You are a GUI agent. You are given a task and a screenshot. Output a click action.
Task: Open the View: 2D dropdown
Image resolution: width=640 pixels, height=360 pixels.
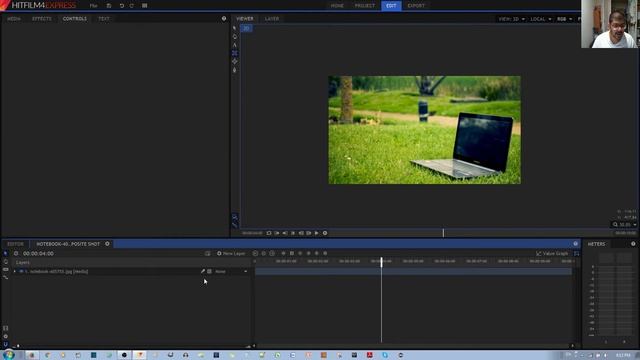(511, 19)
